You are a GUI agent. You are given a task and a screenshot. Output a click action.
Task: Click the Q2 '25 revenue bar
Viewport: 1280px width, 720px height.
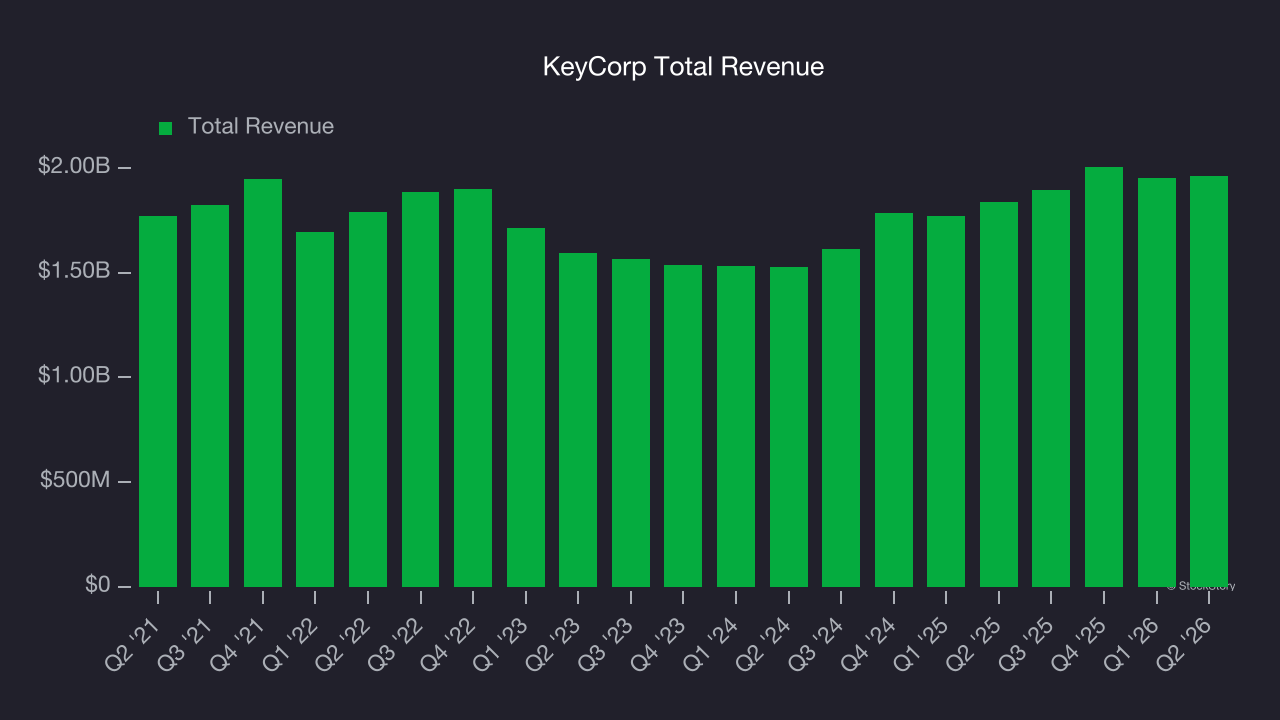999,395
